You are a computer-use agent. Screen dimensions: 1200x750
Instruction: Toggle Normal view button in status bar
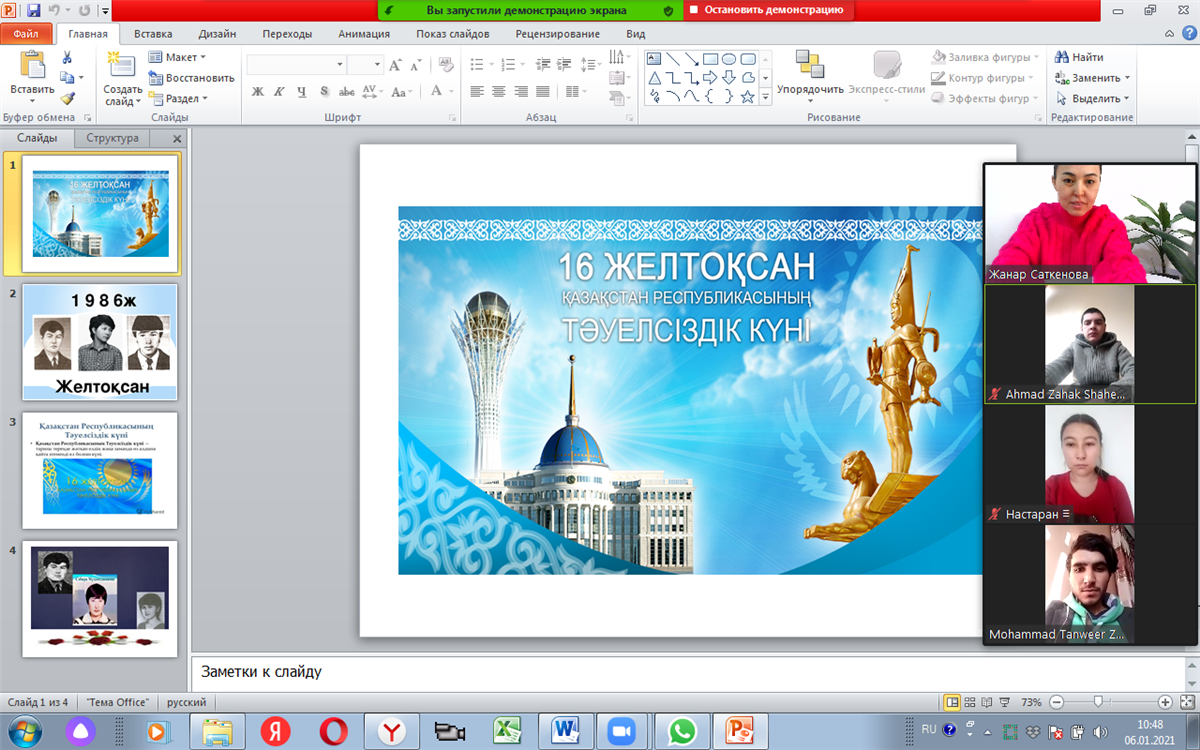(952, 702)
